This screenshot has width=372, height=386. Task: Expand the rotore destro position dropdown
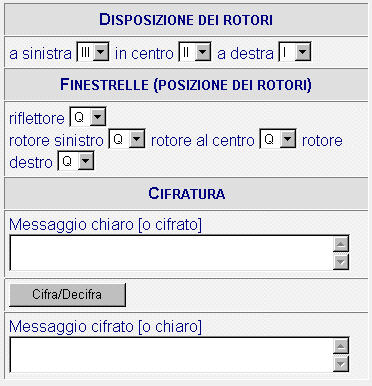coord(86,161)
